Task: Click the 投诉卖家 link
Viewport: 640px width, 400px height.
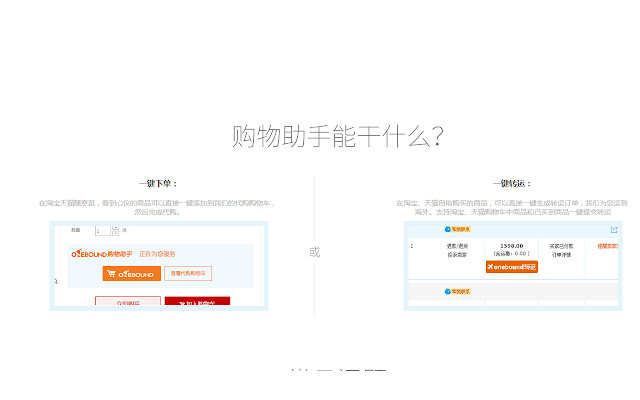Action: click(x=457, y=255)
